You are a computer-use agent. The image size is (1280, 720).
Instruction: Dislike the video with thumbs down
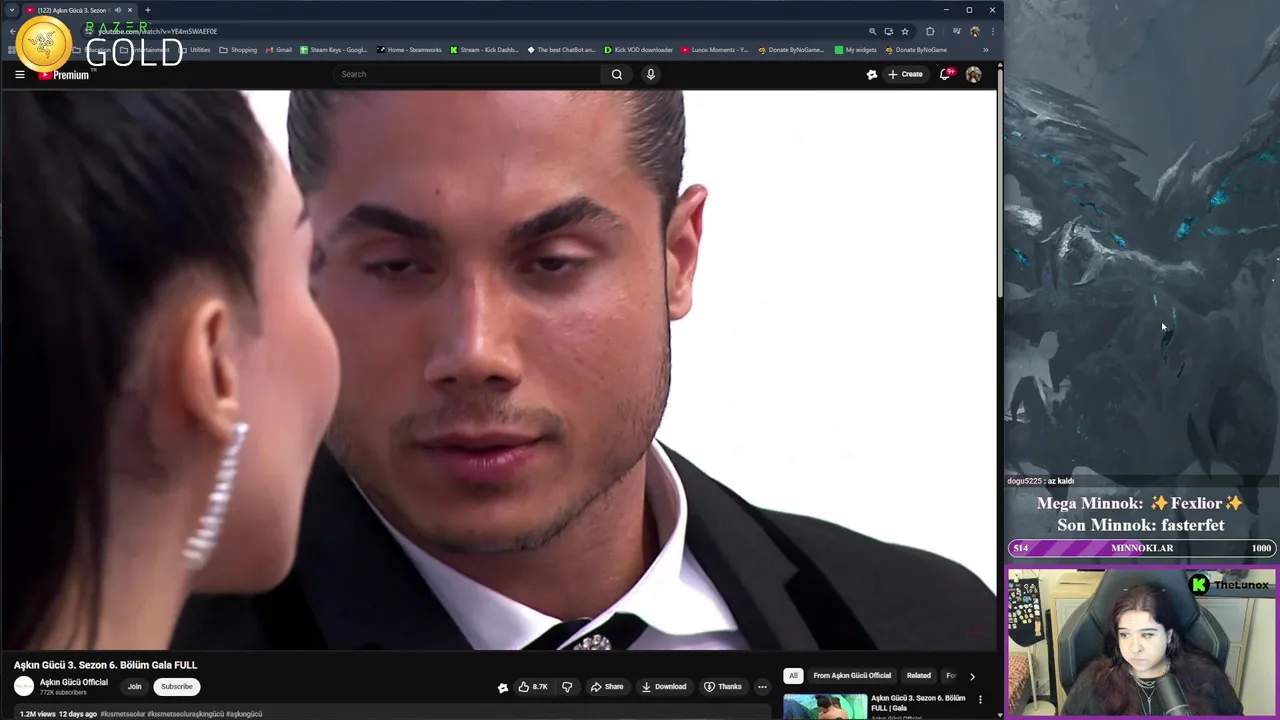(x=567, y=687)
